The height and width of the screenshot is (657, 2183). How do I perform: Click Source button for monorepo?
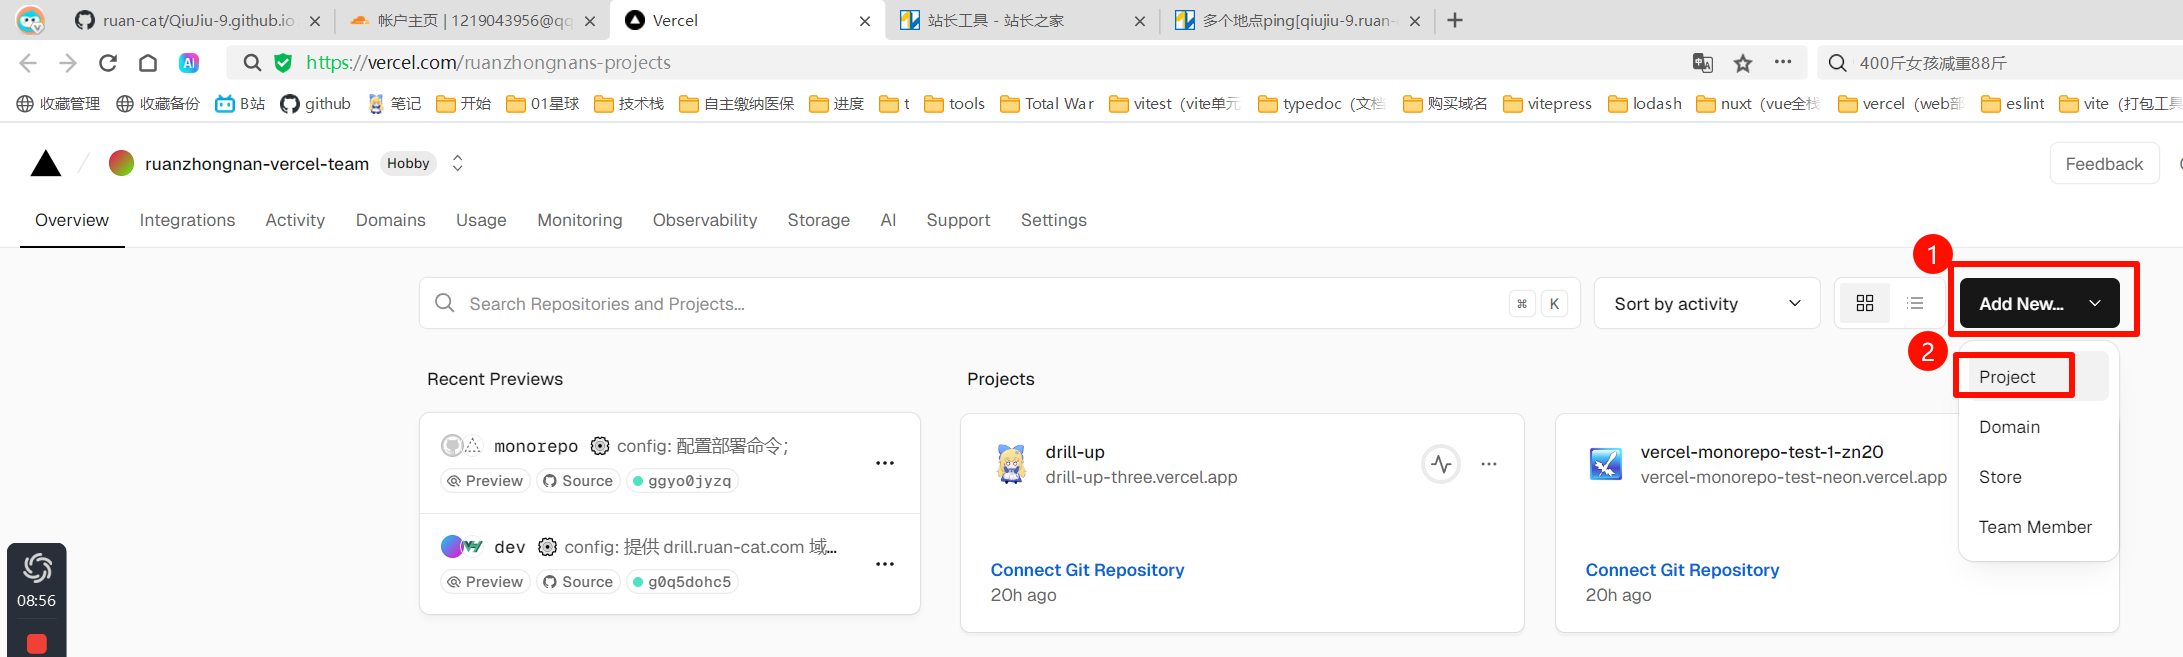point(578,481)
